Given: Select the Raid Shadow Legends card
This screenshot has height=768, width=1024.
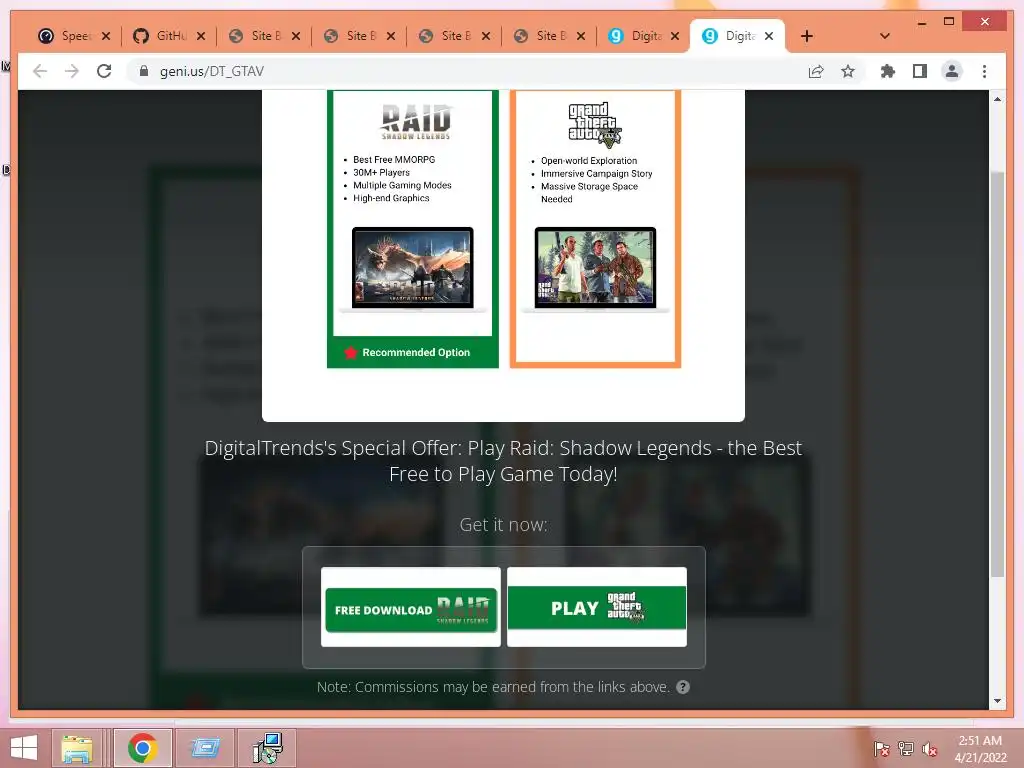Looking at the screenshot, I should coord(413,229).
